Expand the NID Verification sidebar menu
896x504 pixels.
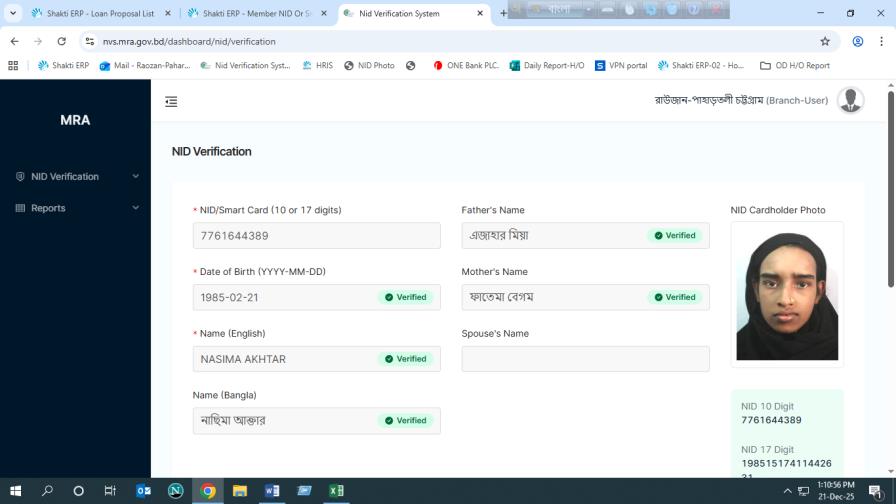click(x=75, y=177)
